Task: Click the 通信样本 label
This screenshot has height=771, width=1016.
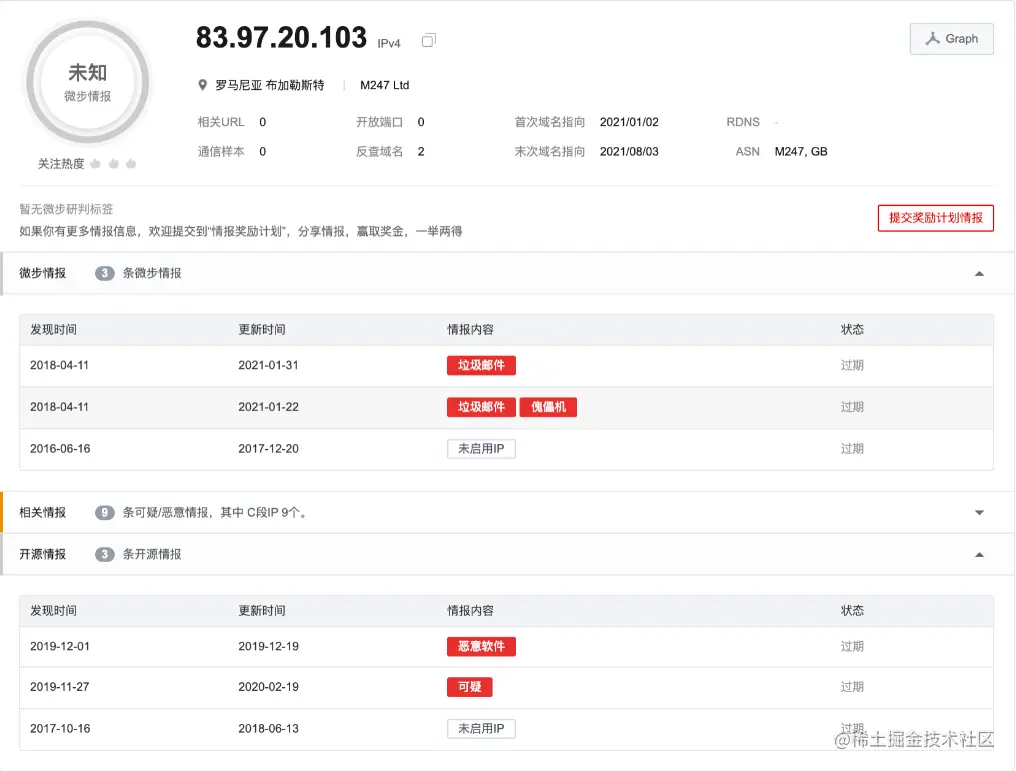Action: (221, 152)
